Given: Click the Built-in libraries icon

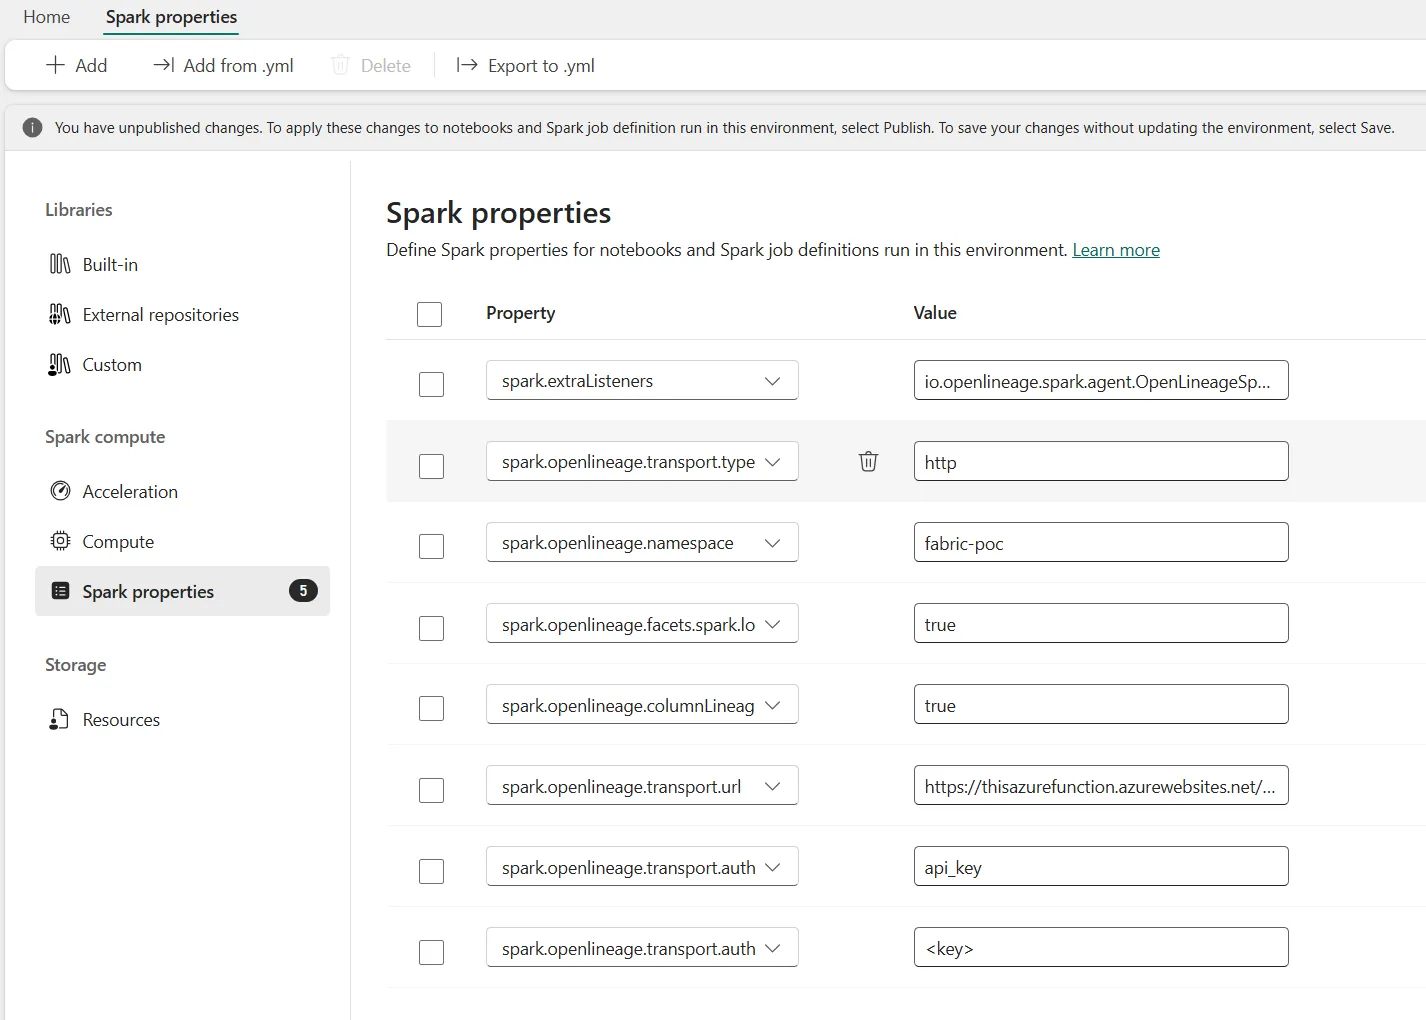Looking at the screenshot, I should (60, 264).
